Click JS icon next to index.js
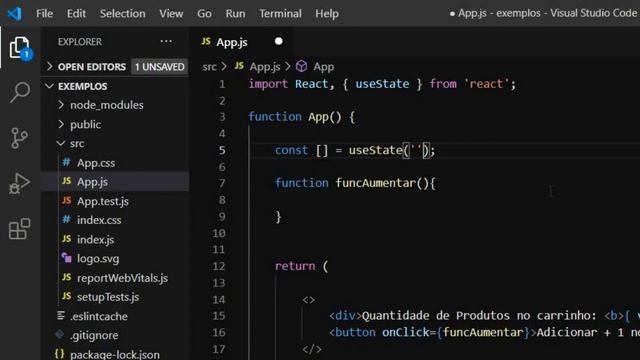This screenshot has width=640, height=360. [x=67, y=239]
